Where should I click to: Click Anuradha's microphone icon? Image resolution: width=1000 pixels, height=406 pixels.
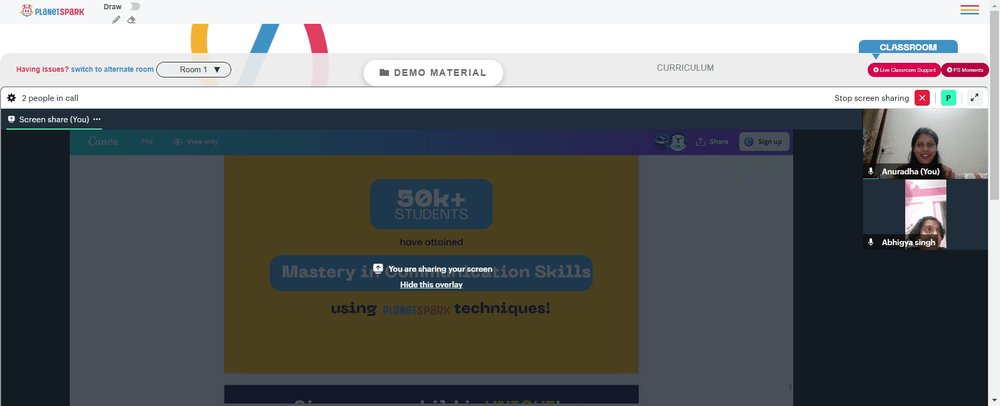(x=871, y=171)
